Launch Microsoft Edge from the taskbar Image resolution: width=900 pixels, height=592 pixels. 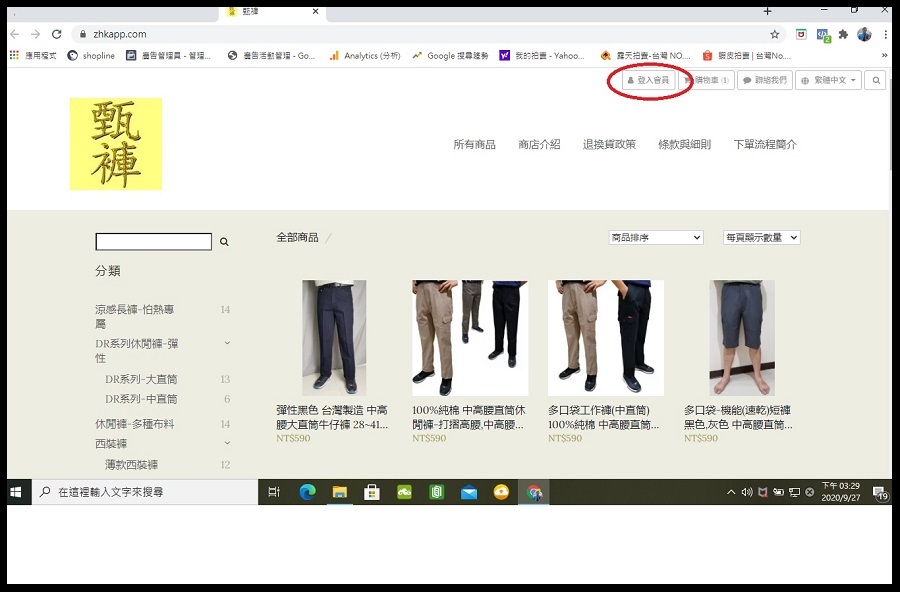(x=308, y=491)
